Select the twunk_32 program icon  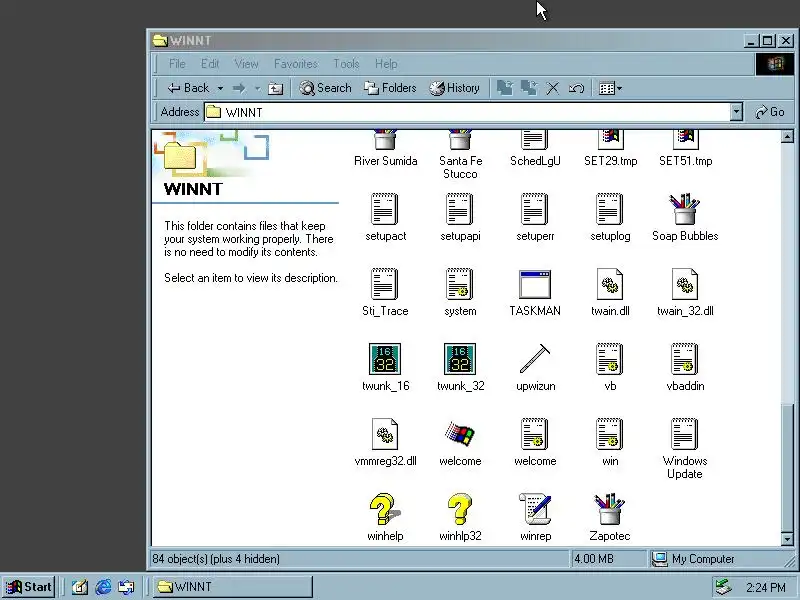coord(460,359)
